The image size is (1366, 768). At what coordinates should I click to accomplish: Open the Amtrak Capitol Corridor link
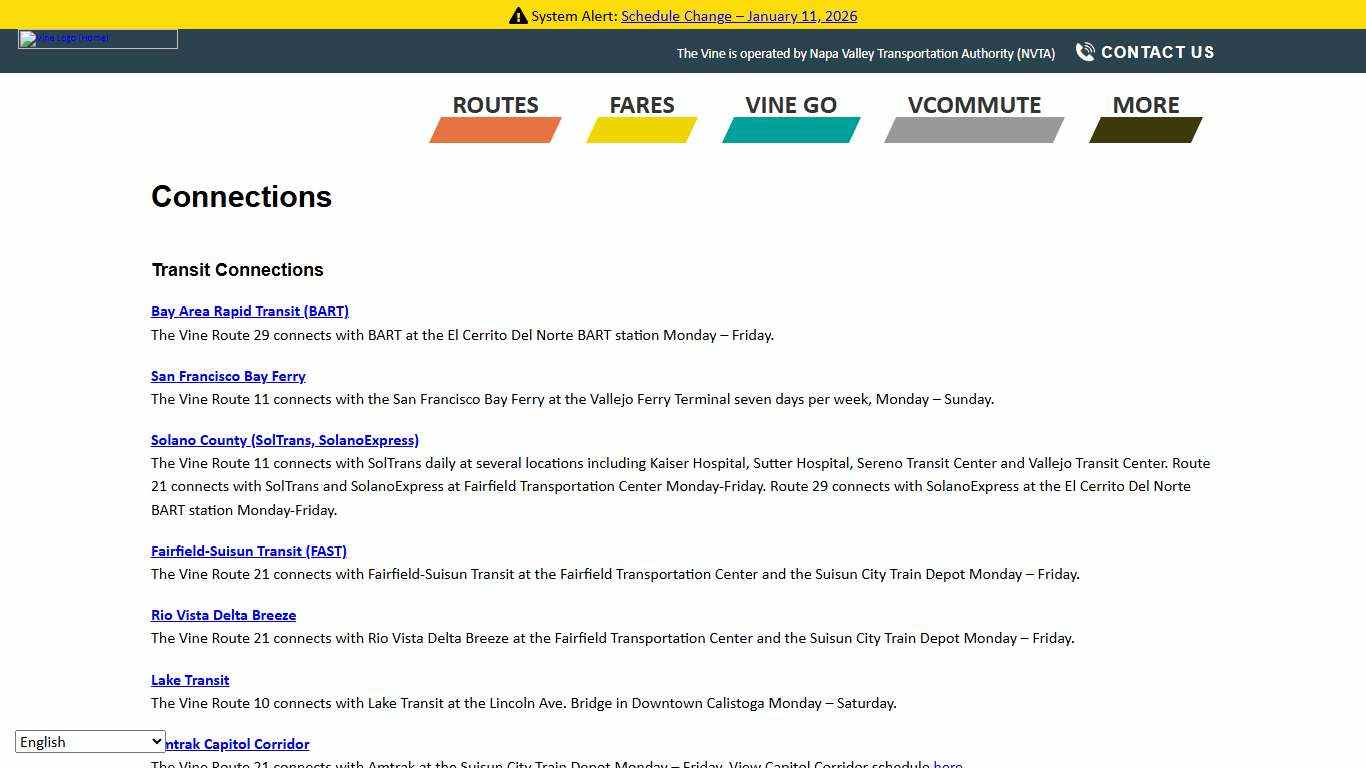pyautogui.click(x=238, y=744)
